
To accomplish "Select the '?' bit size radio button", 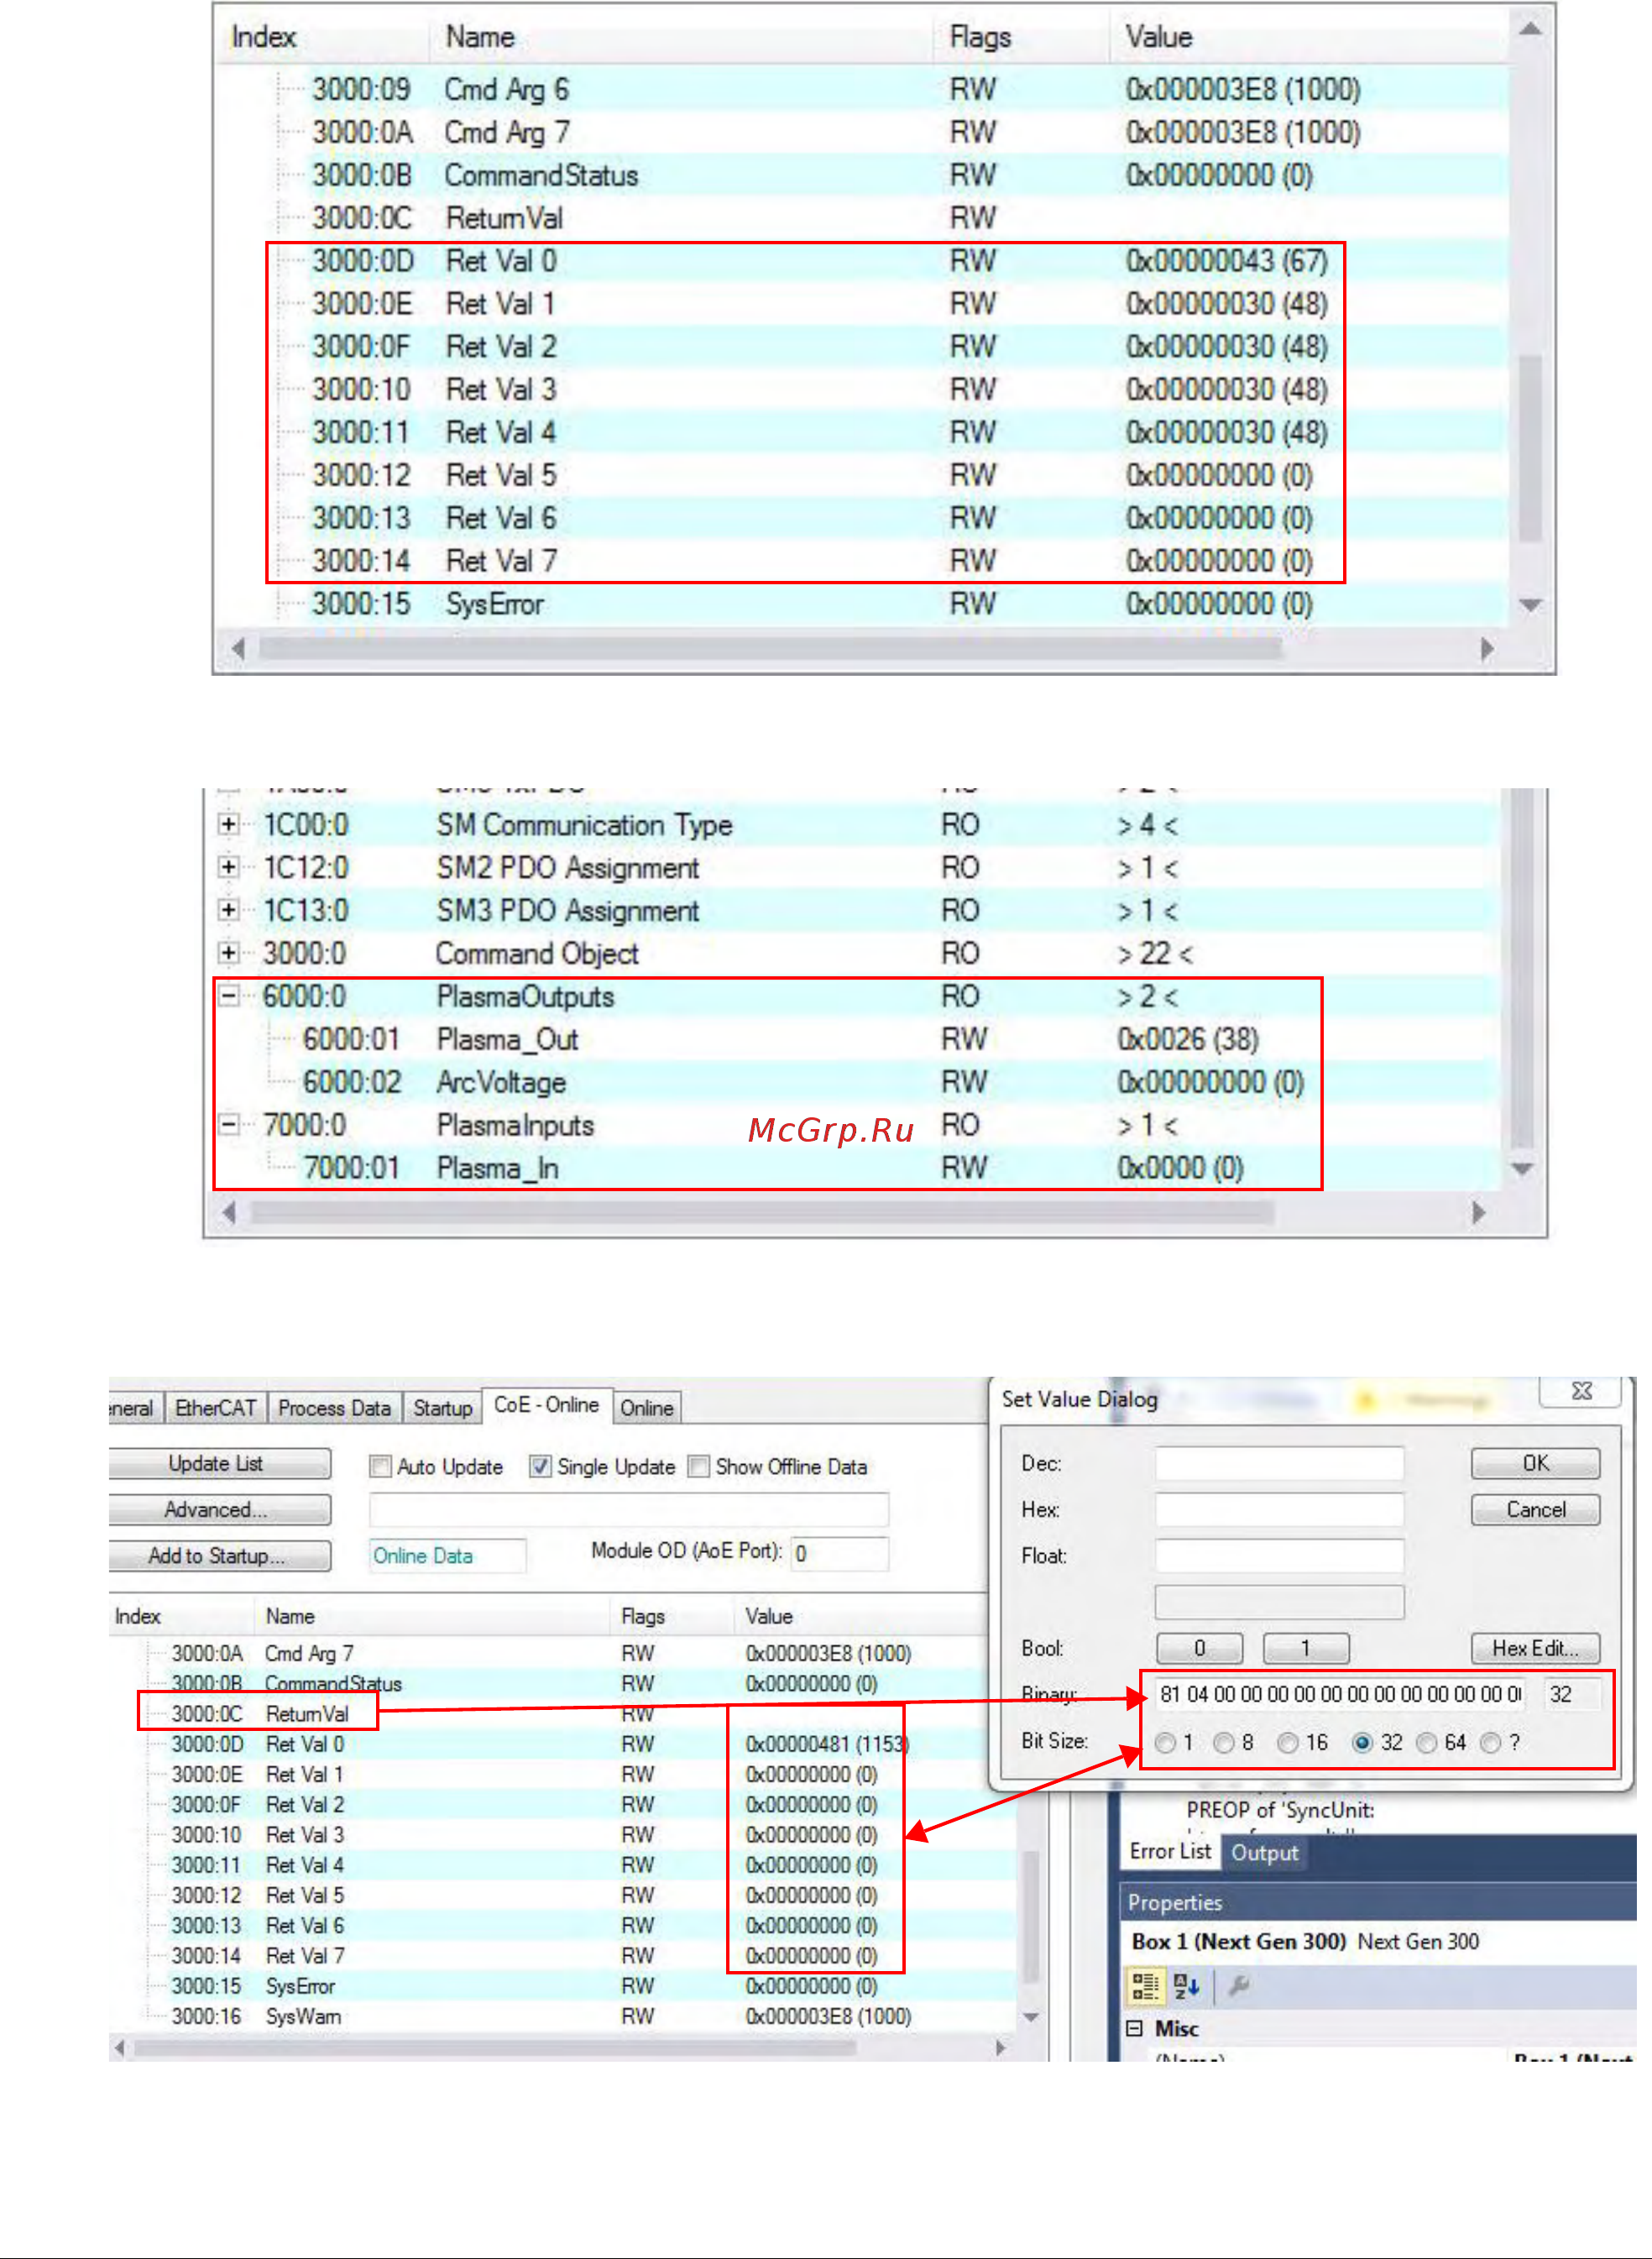I will click(x=1490, y=1743).
